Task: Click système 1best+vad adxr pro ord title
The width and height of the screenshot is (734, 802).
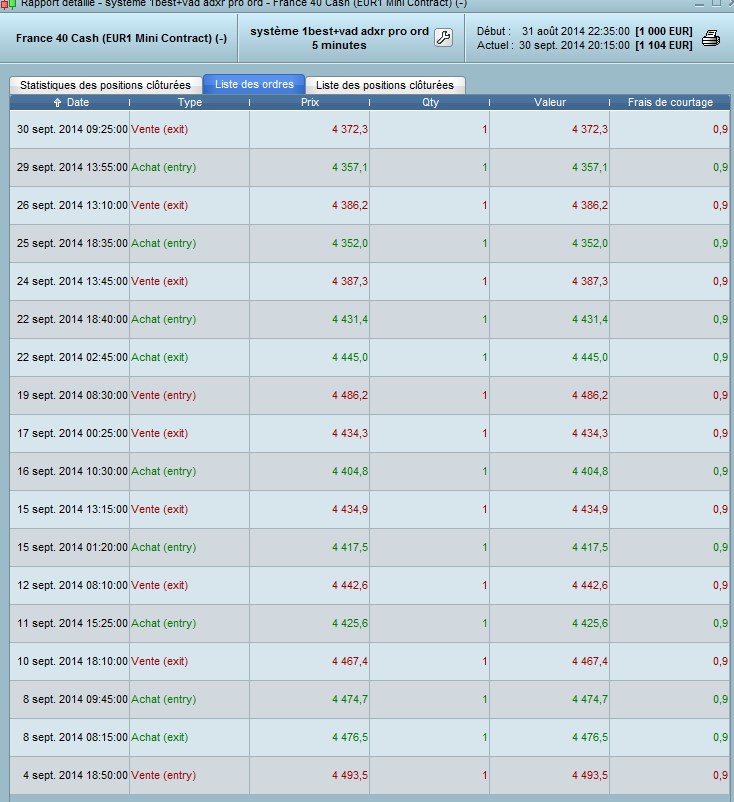Action: pyautogui.click(x=339, y=31)
